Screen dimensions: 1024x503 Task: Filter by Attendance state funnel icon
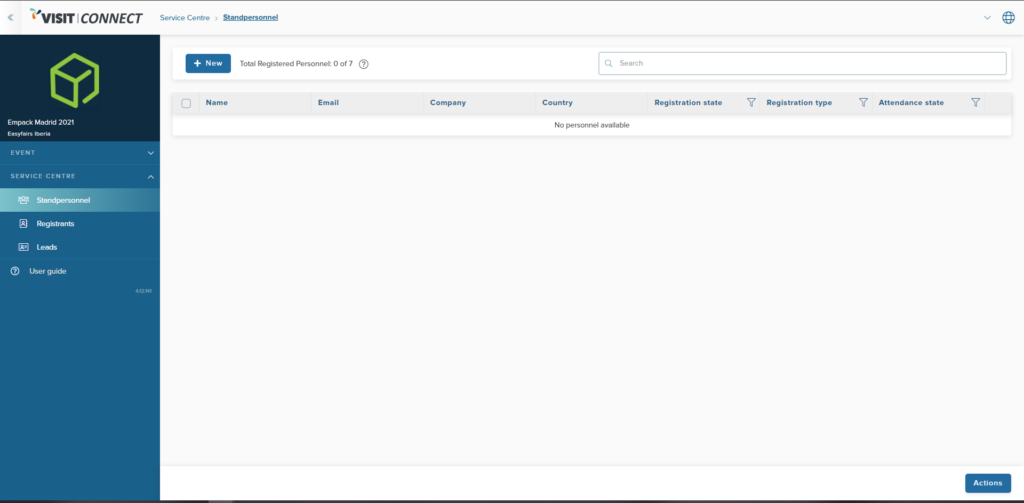975,103
